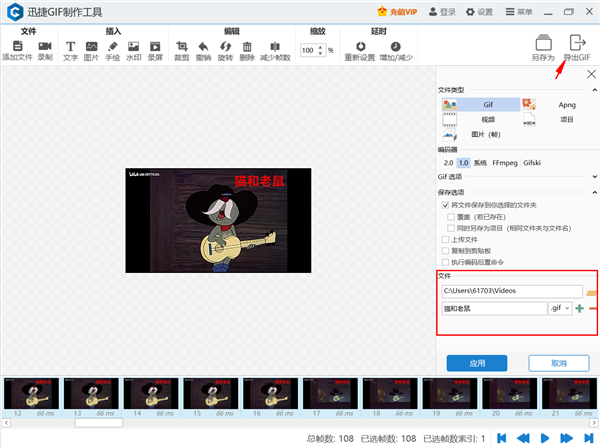
Task: Choose encoder 2.0
Action: click(x=448, y=163)
